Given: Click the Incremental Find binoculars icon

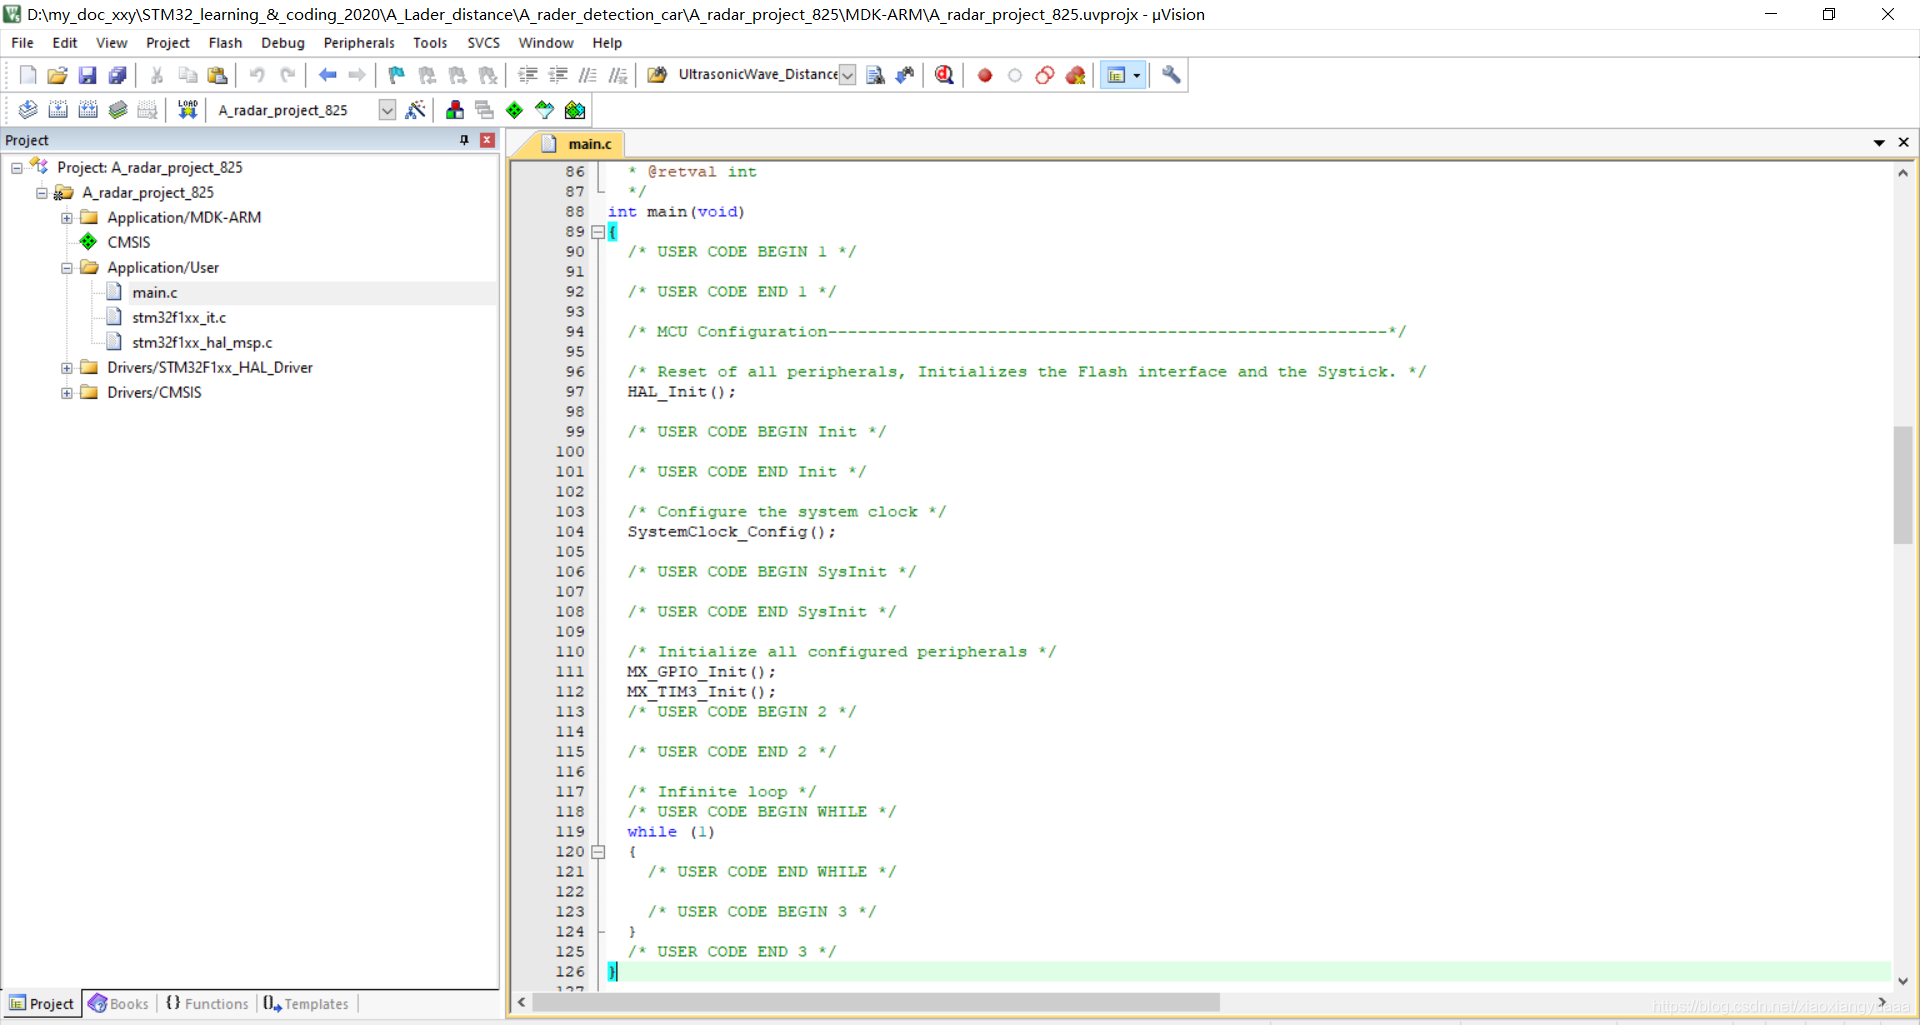Looking at the screenshot, I should tap(905, 75).
